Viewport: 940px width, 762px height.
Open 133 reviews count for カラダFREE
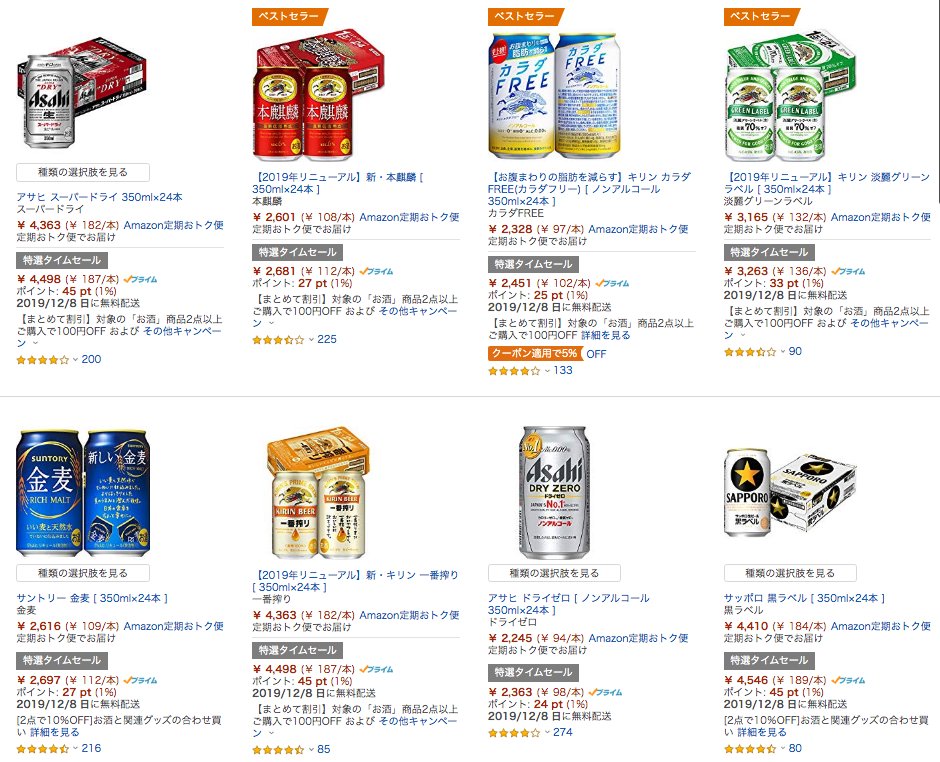pyautogui.click(x=563, y=371)
